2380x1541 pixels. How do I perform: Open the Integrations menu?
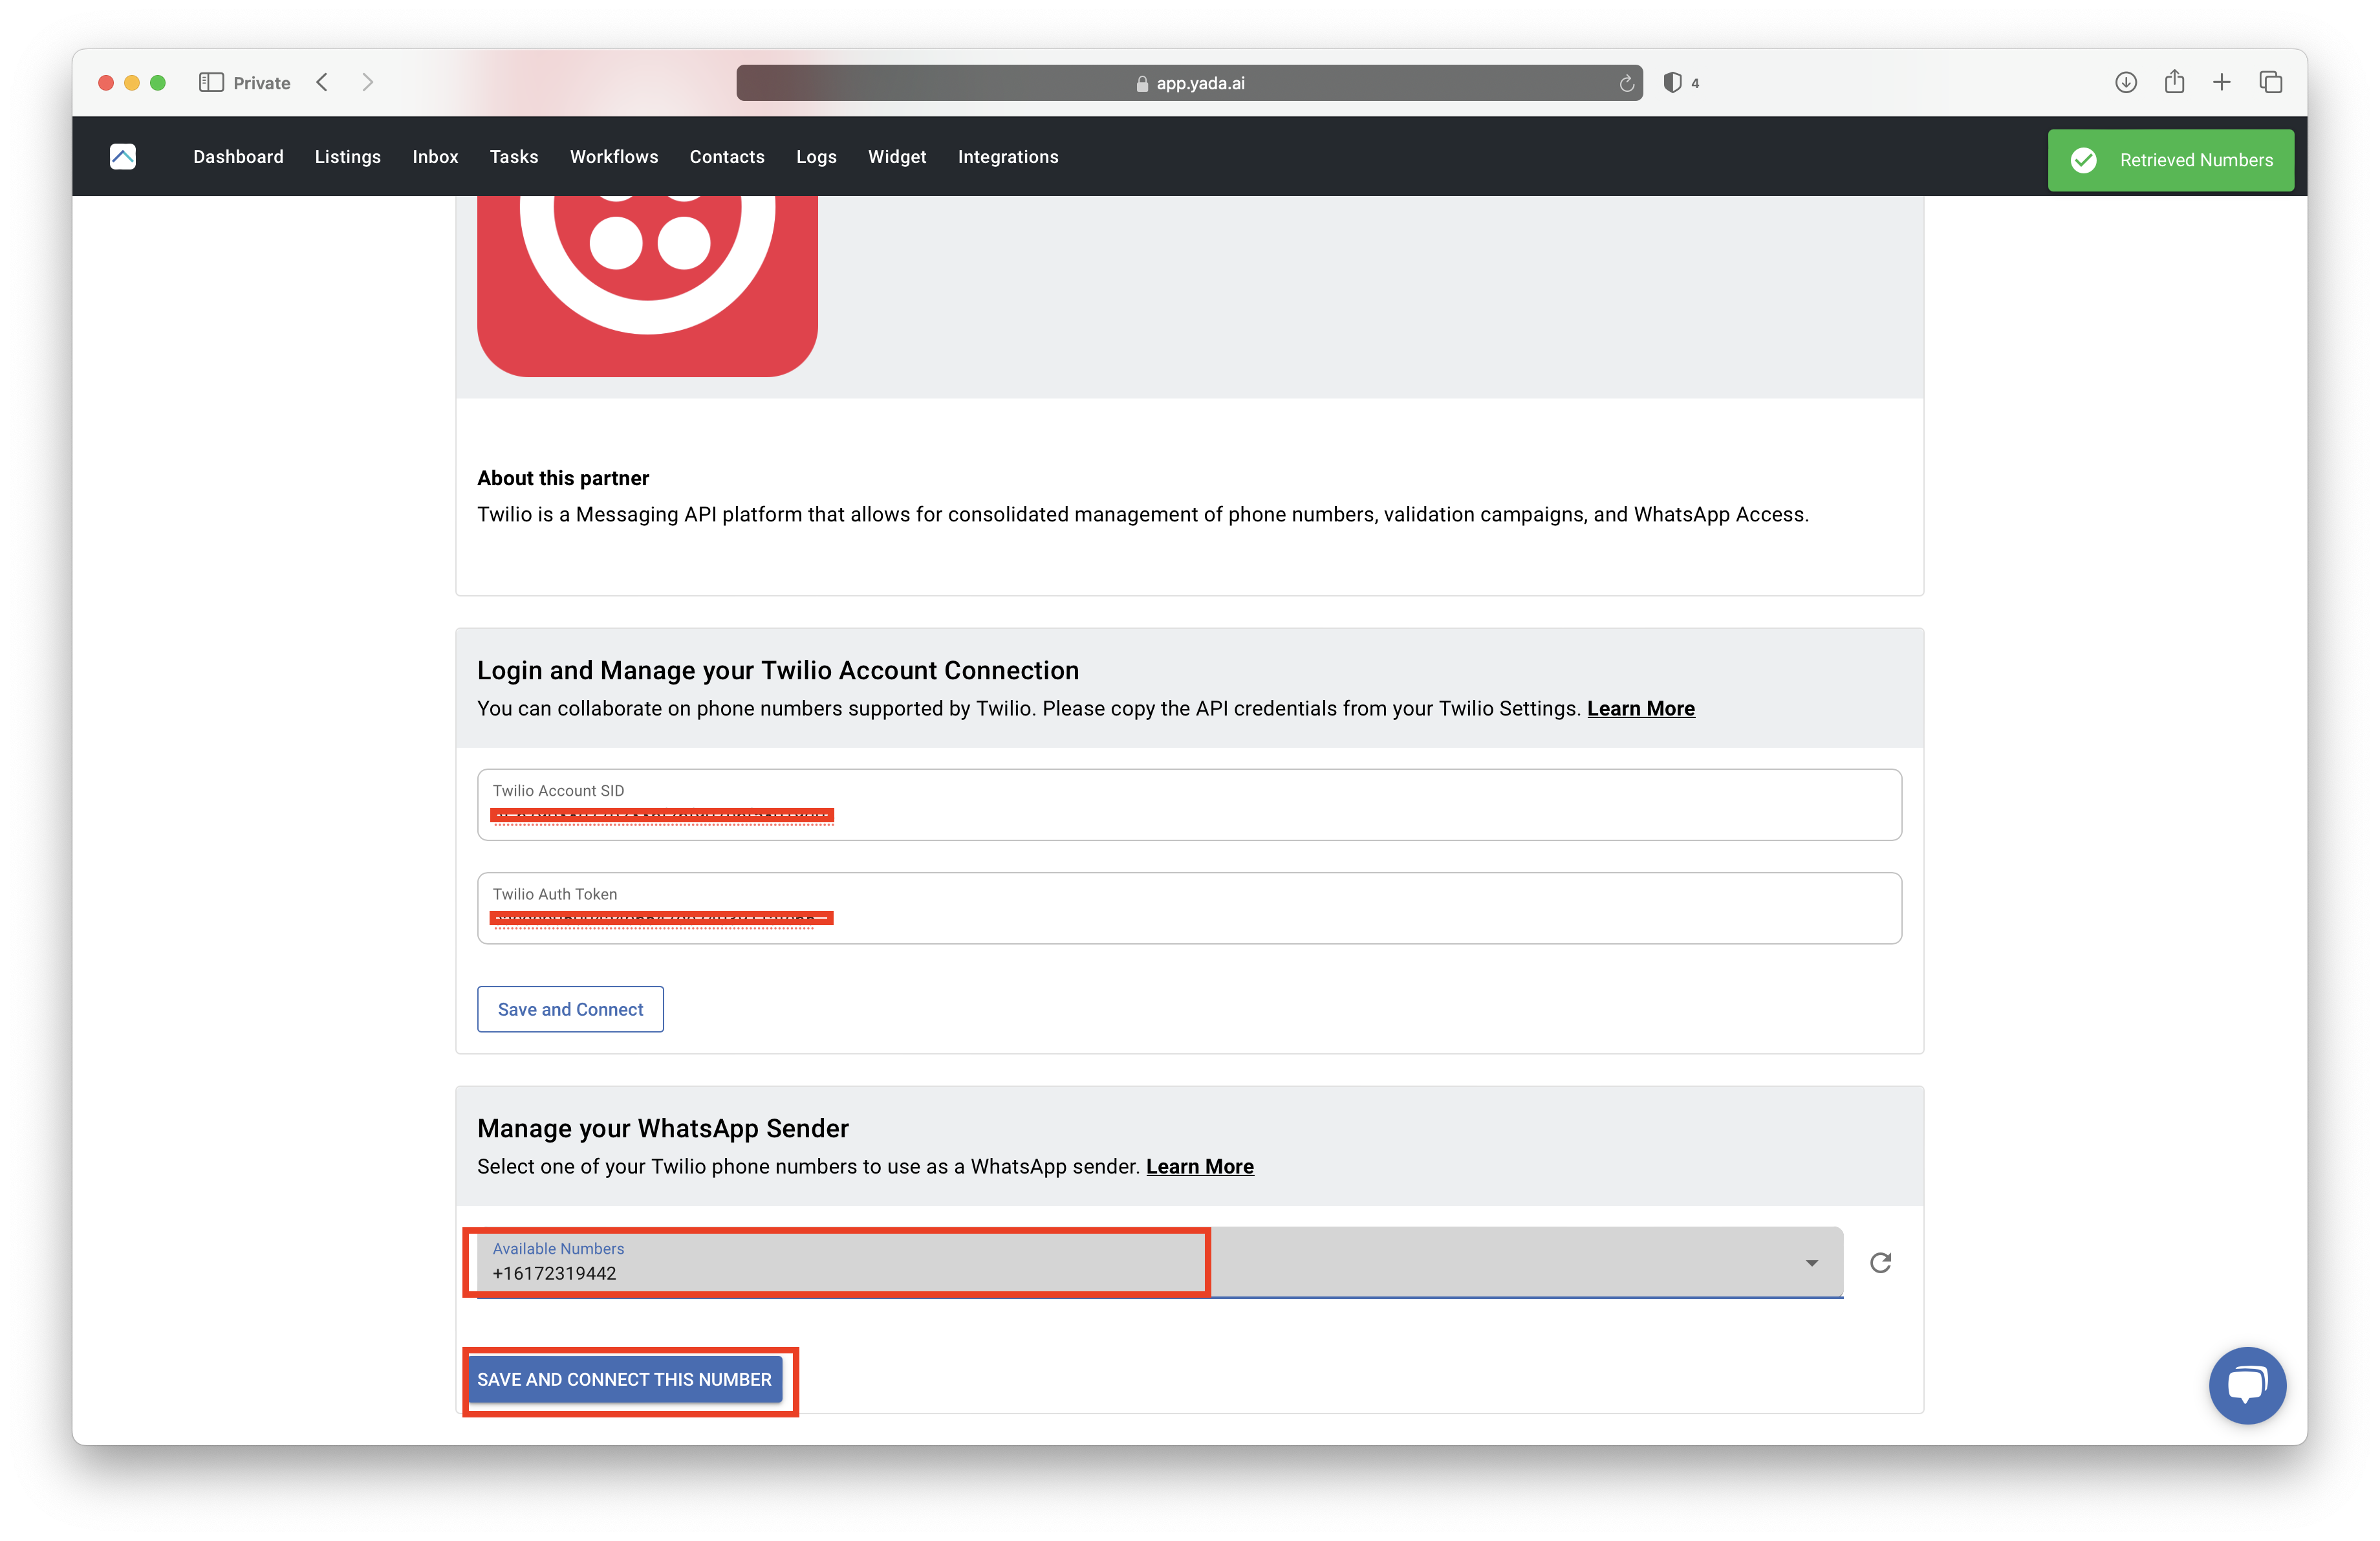1007,157
